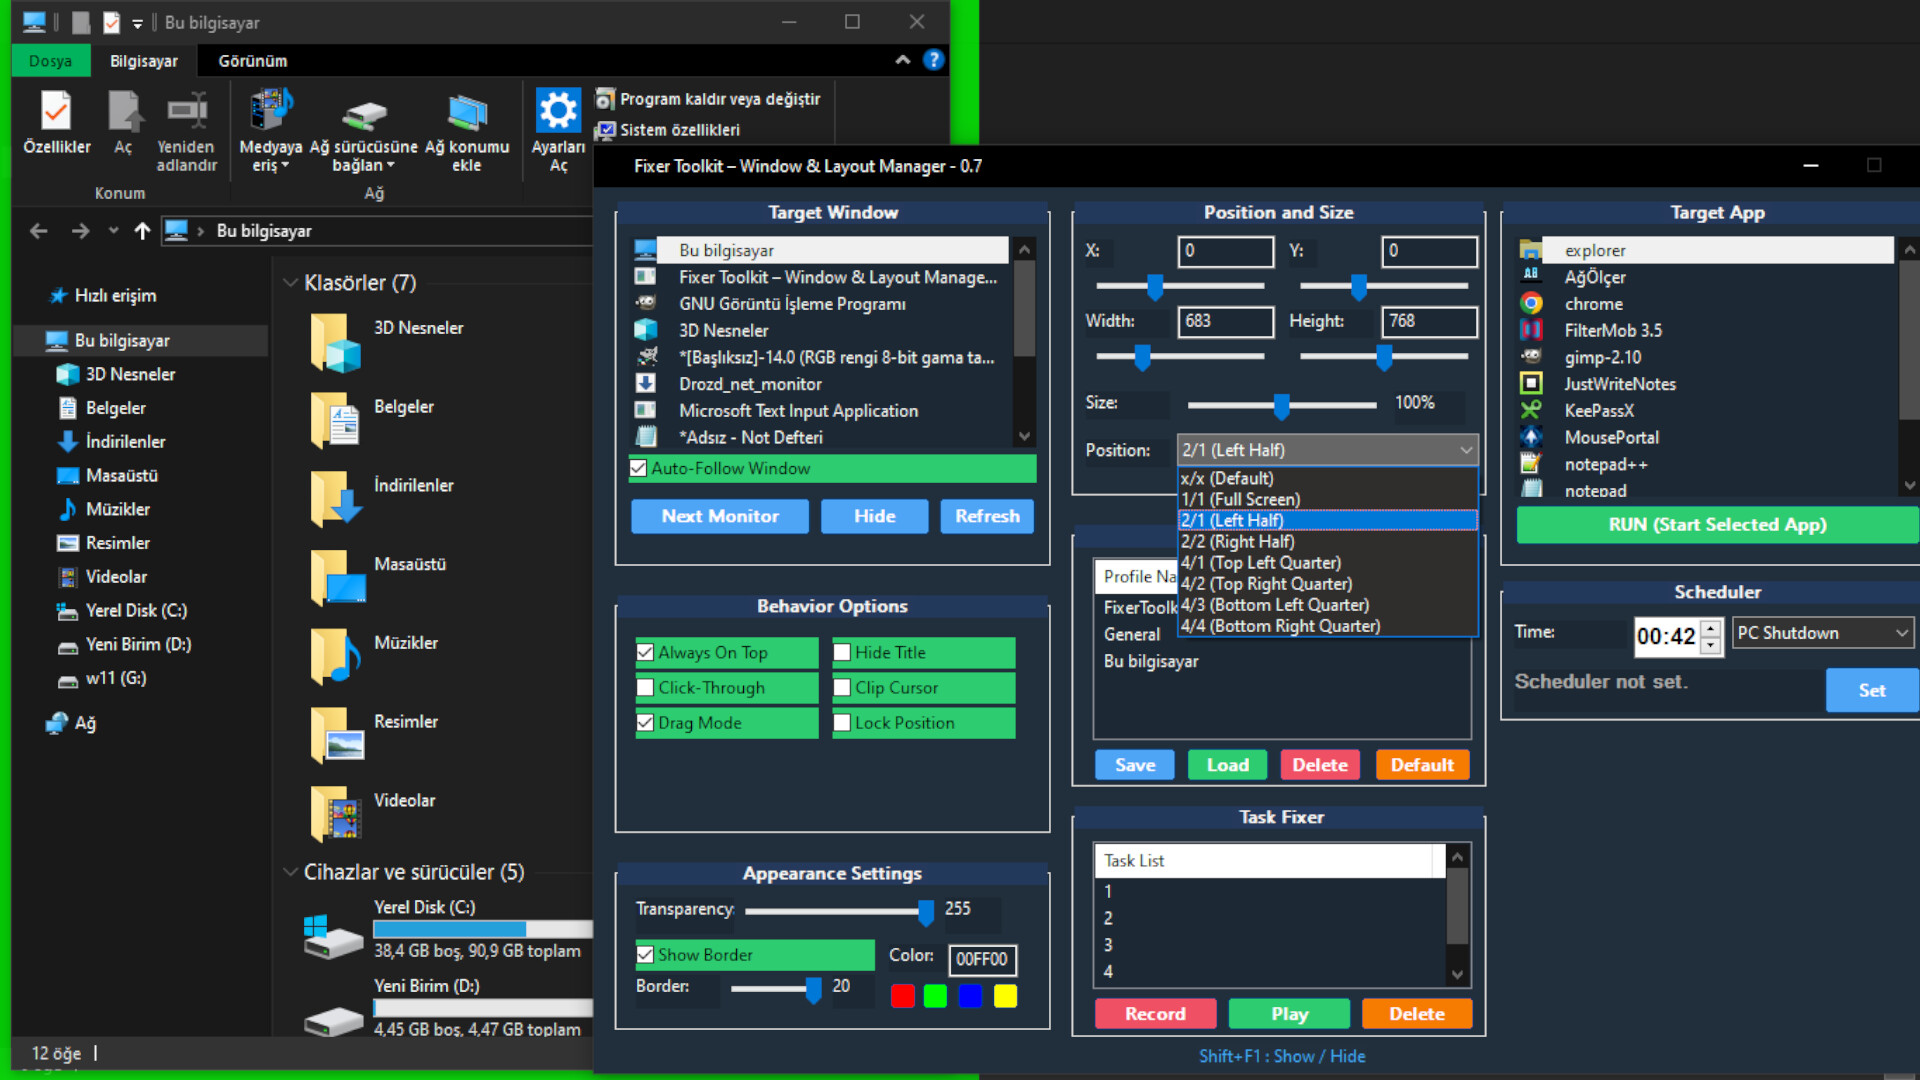Screen dimensions: 1920x1080
Task: Open the Dosya menu in Explorer
Action: coord(50,60)
